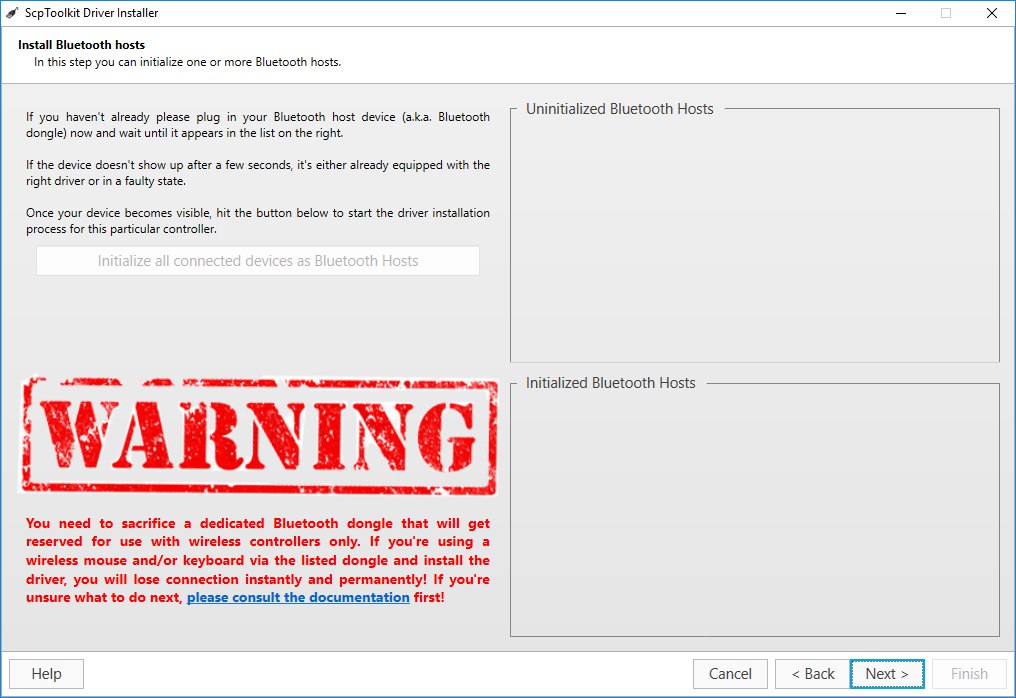The height and width of the screenshot is (698, 1016).
Task: Click the 'If you haven't already please plug' paragraph
Action: [258, 125]
